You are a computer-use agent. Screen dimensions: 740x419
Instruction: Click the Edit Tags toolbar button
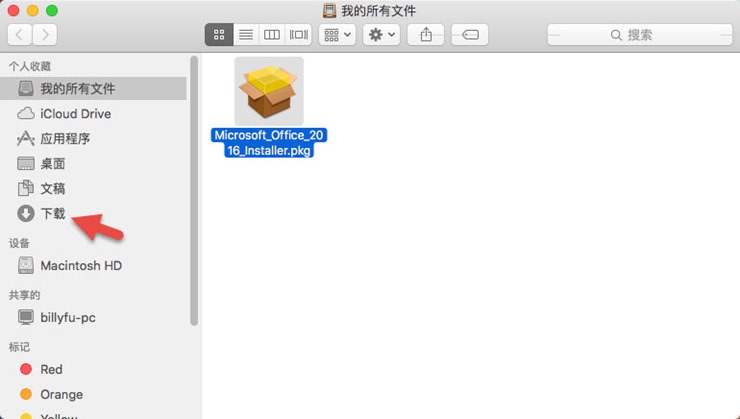(470, 34)
